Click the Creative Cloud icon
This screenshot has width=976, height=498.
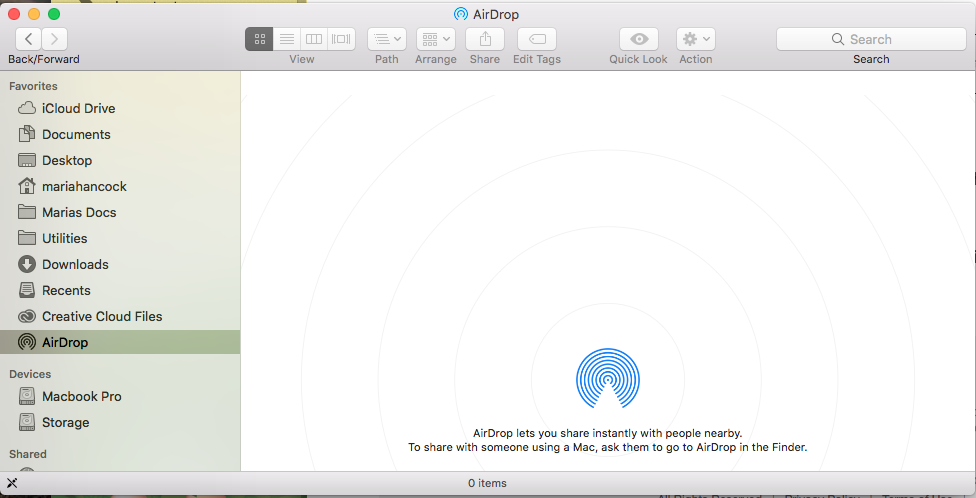(27, 317)
